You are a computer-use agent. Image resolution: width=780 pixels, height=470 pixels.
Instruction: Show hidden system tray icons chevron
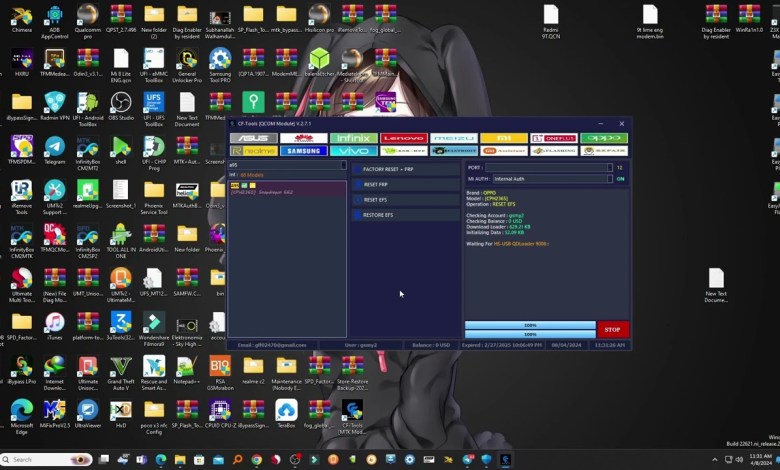pyautogui.click(x=714, y=460)
